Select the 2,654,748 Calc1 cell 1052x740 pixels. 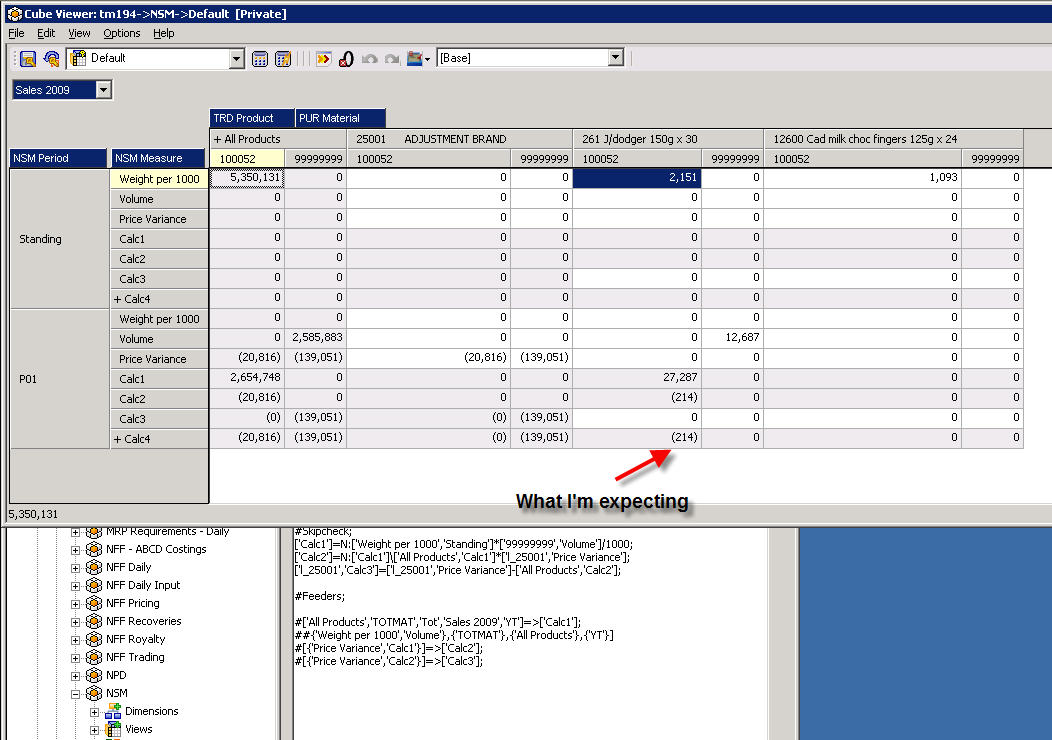coord(247,378)
